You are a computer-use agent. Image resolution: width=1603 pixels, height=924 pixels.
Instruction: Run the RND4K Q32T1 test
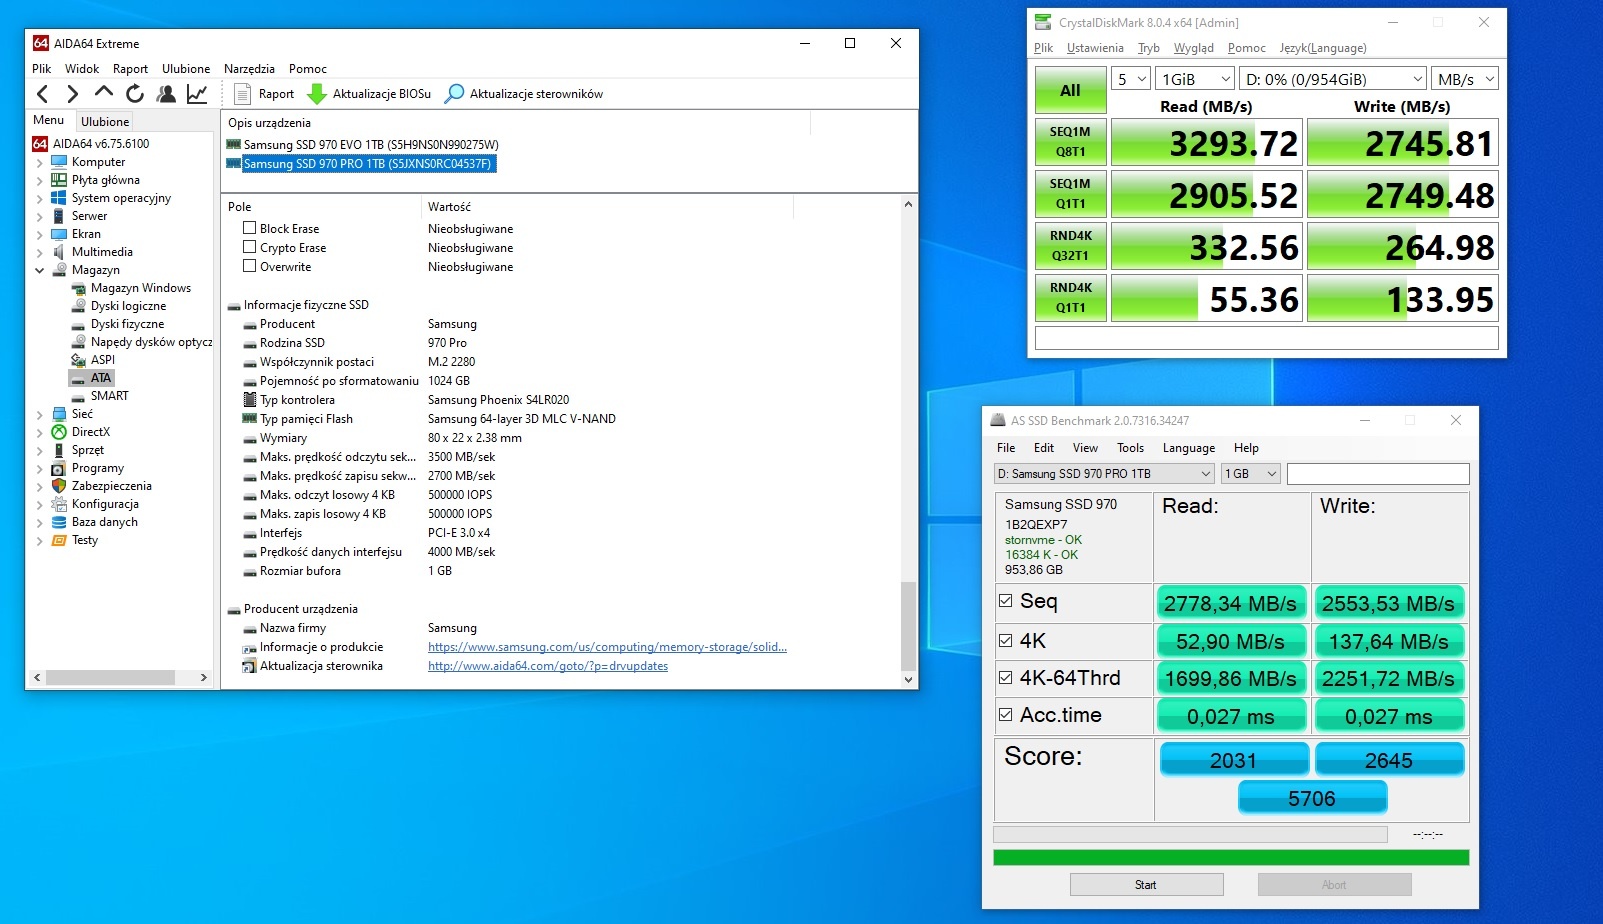[x=1070, y=246]
